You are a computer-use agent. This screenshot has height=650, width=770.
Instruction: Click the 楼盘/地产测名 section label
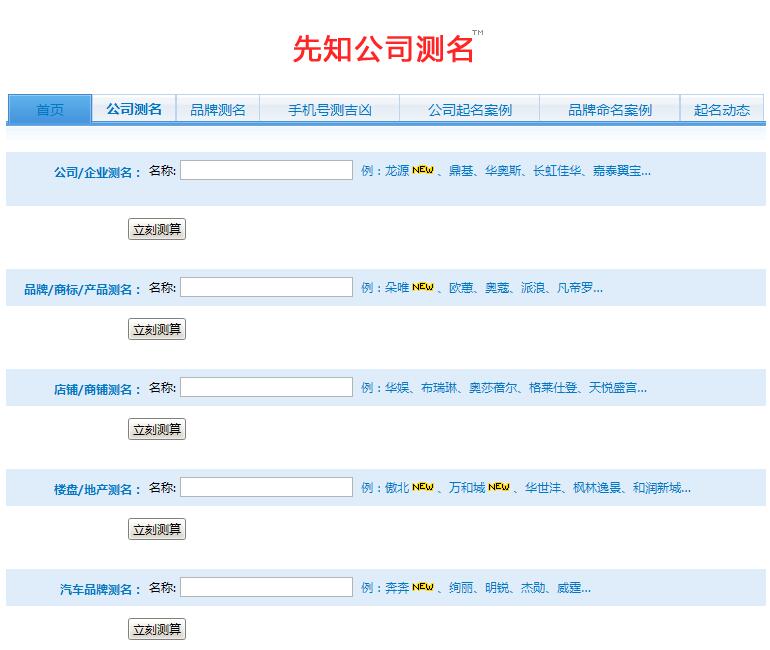tap(97, 489)
